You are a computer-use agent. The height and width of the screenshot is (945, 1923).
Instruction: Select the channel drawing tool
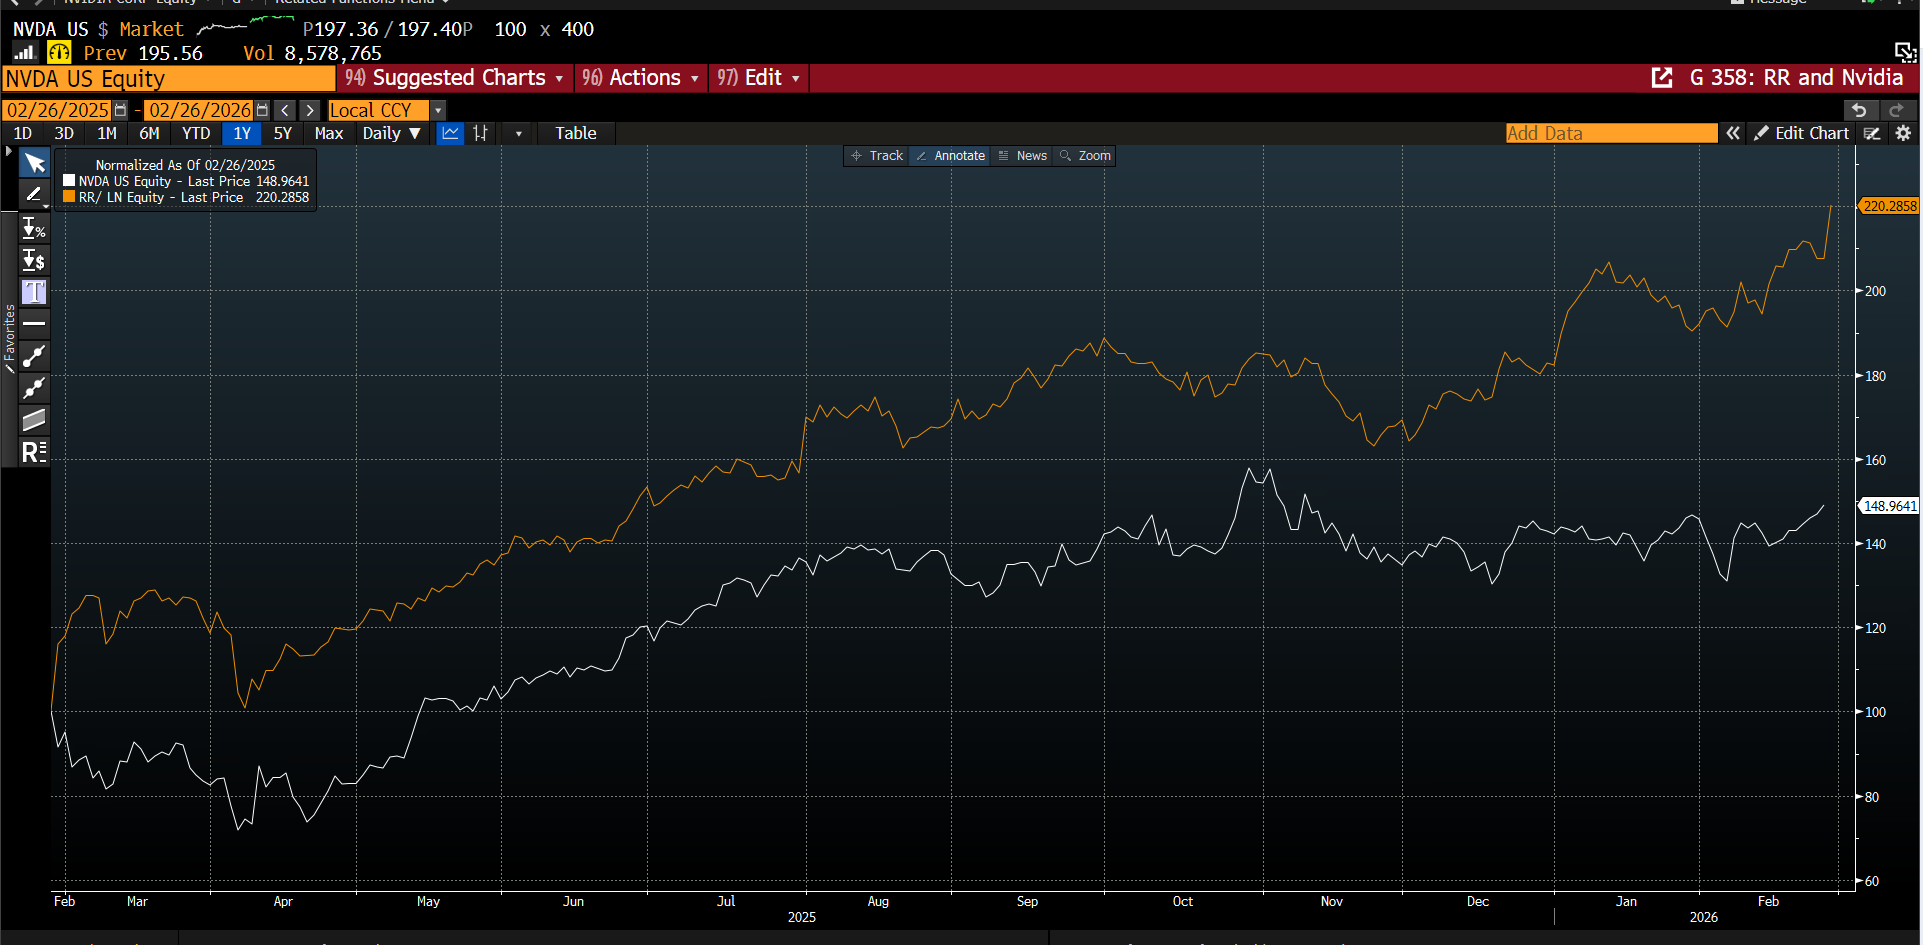coord(34,420)
